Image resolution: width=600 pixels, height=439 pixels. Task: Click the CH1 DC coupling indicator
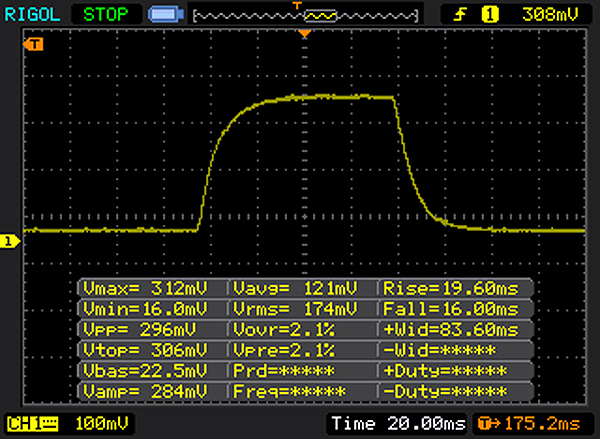(x=32, y=424)
